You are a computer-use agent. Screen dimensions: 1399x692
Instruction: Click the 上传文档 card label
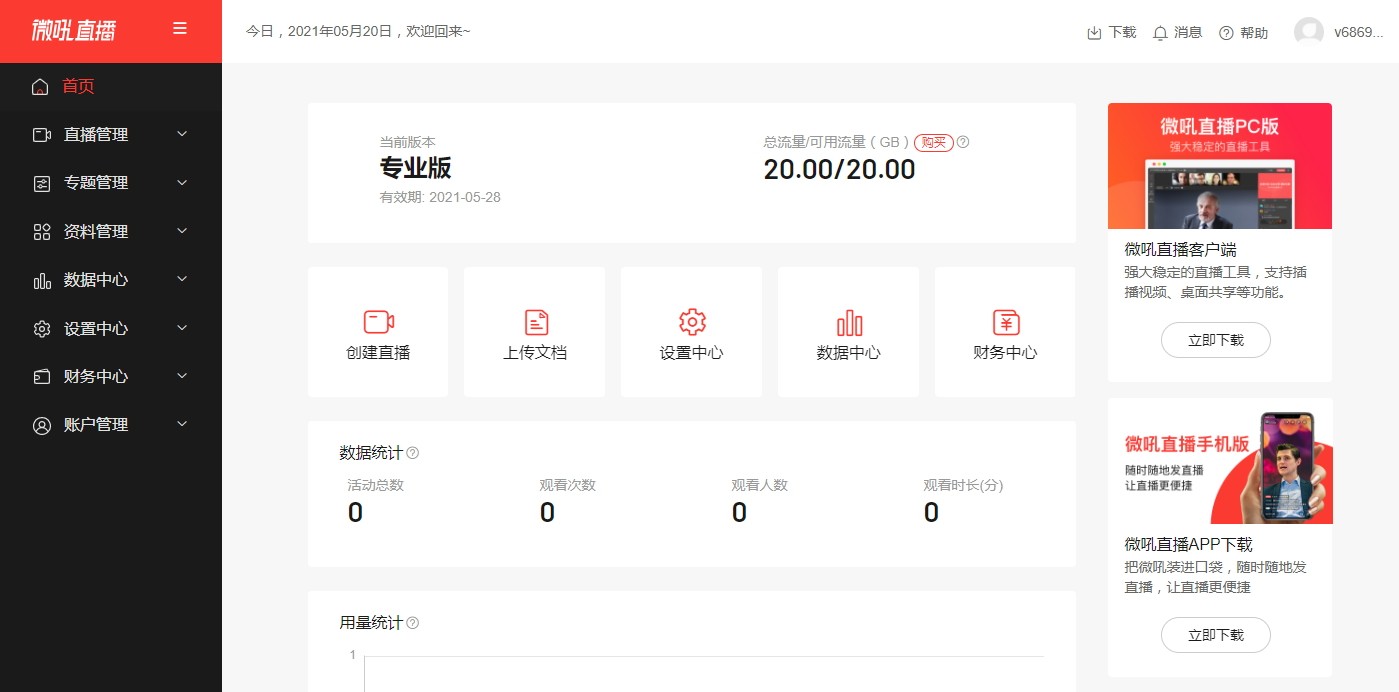[535, 353]
